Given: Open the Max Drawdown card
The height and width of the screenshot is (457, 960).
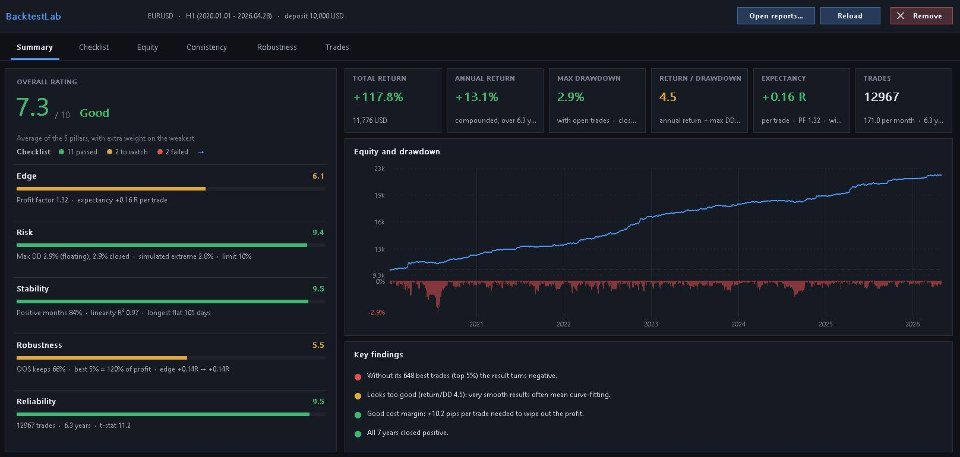Looking at the screenshot, I should (598, 100).
